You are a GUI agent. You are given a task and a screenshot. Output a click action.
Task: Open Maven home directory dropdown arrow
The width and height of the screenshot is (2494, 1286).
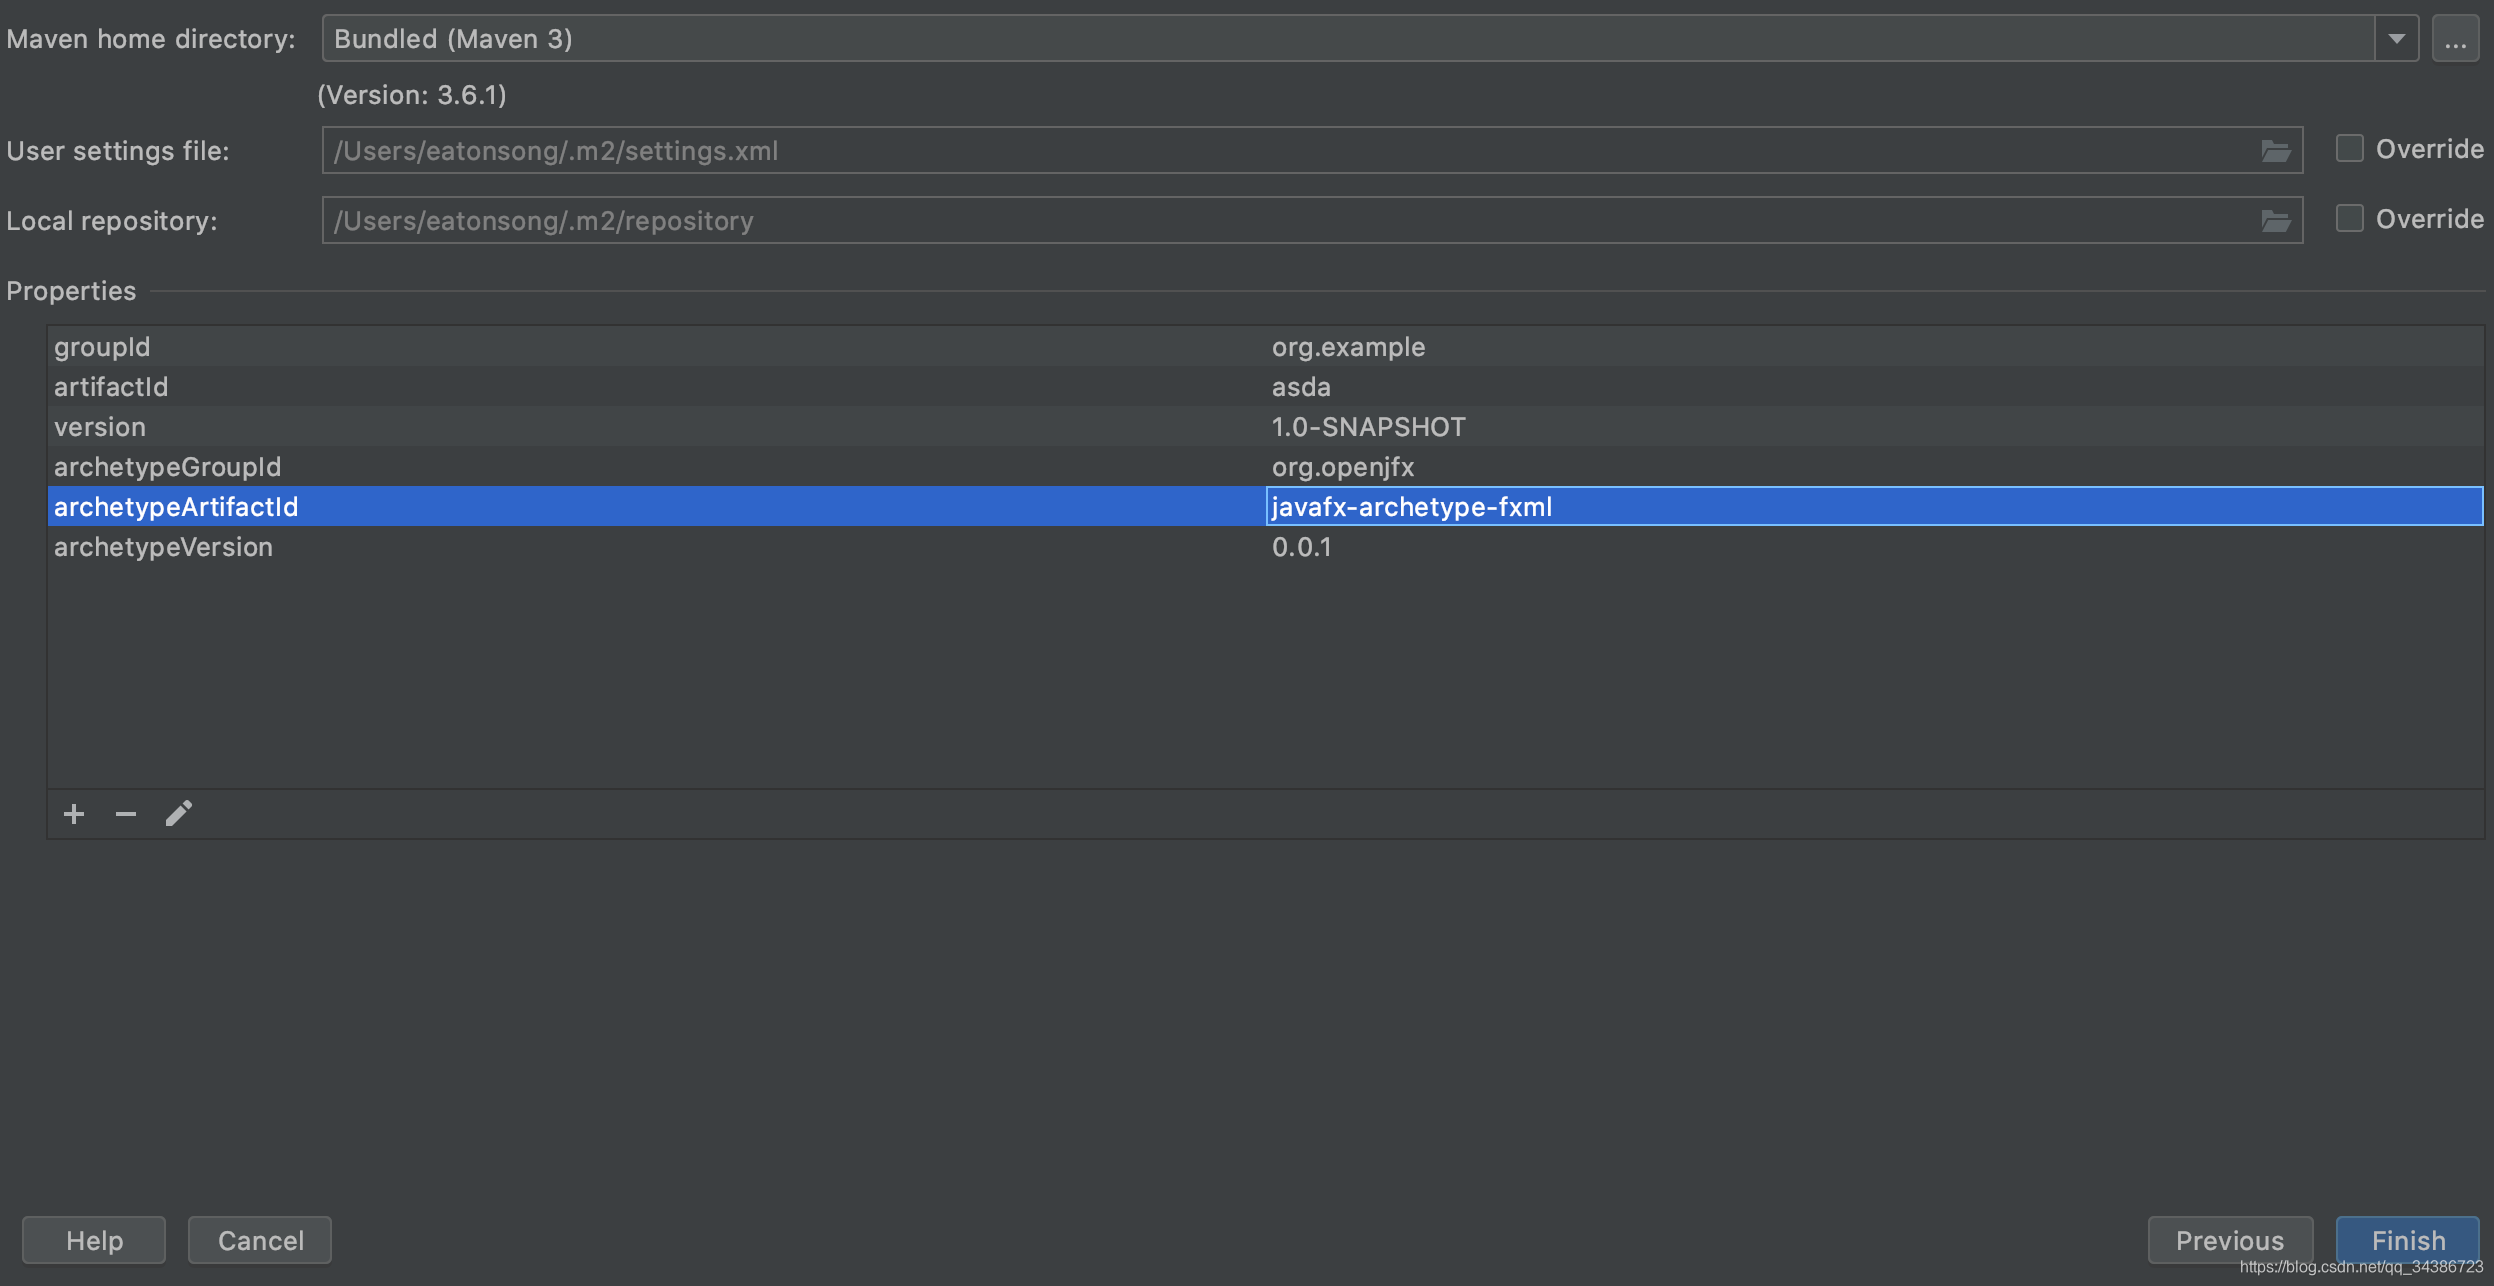click(x=2397, y=39)
